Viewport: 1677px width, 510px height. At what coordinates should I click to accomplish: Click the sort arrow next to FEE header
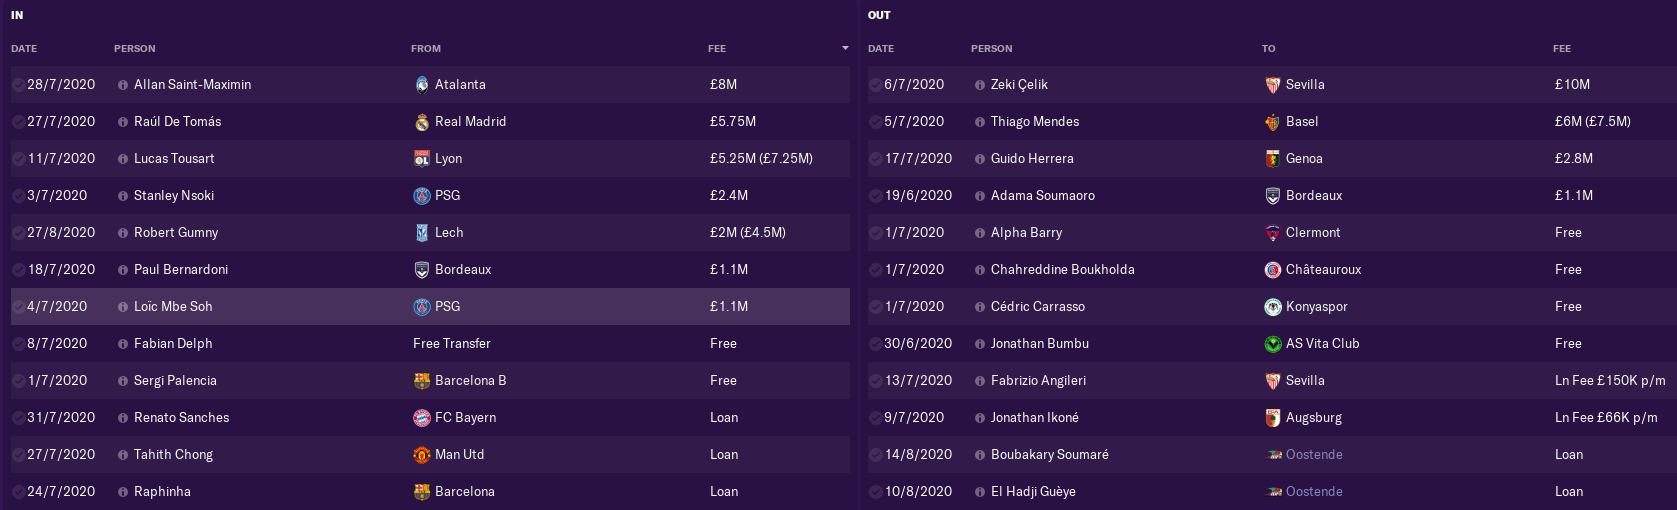(845, 48)
